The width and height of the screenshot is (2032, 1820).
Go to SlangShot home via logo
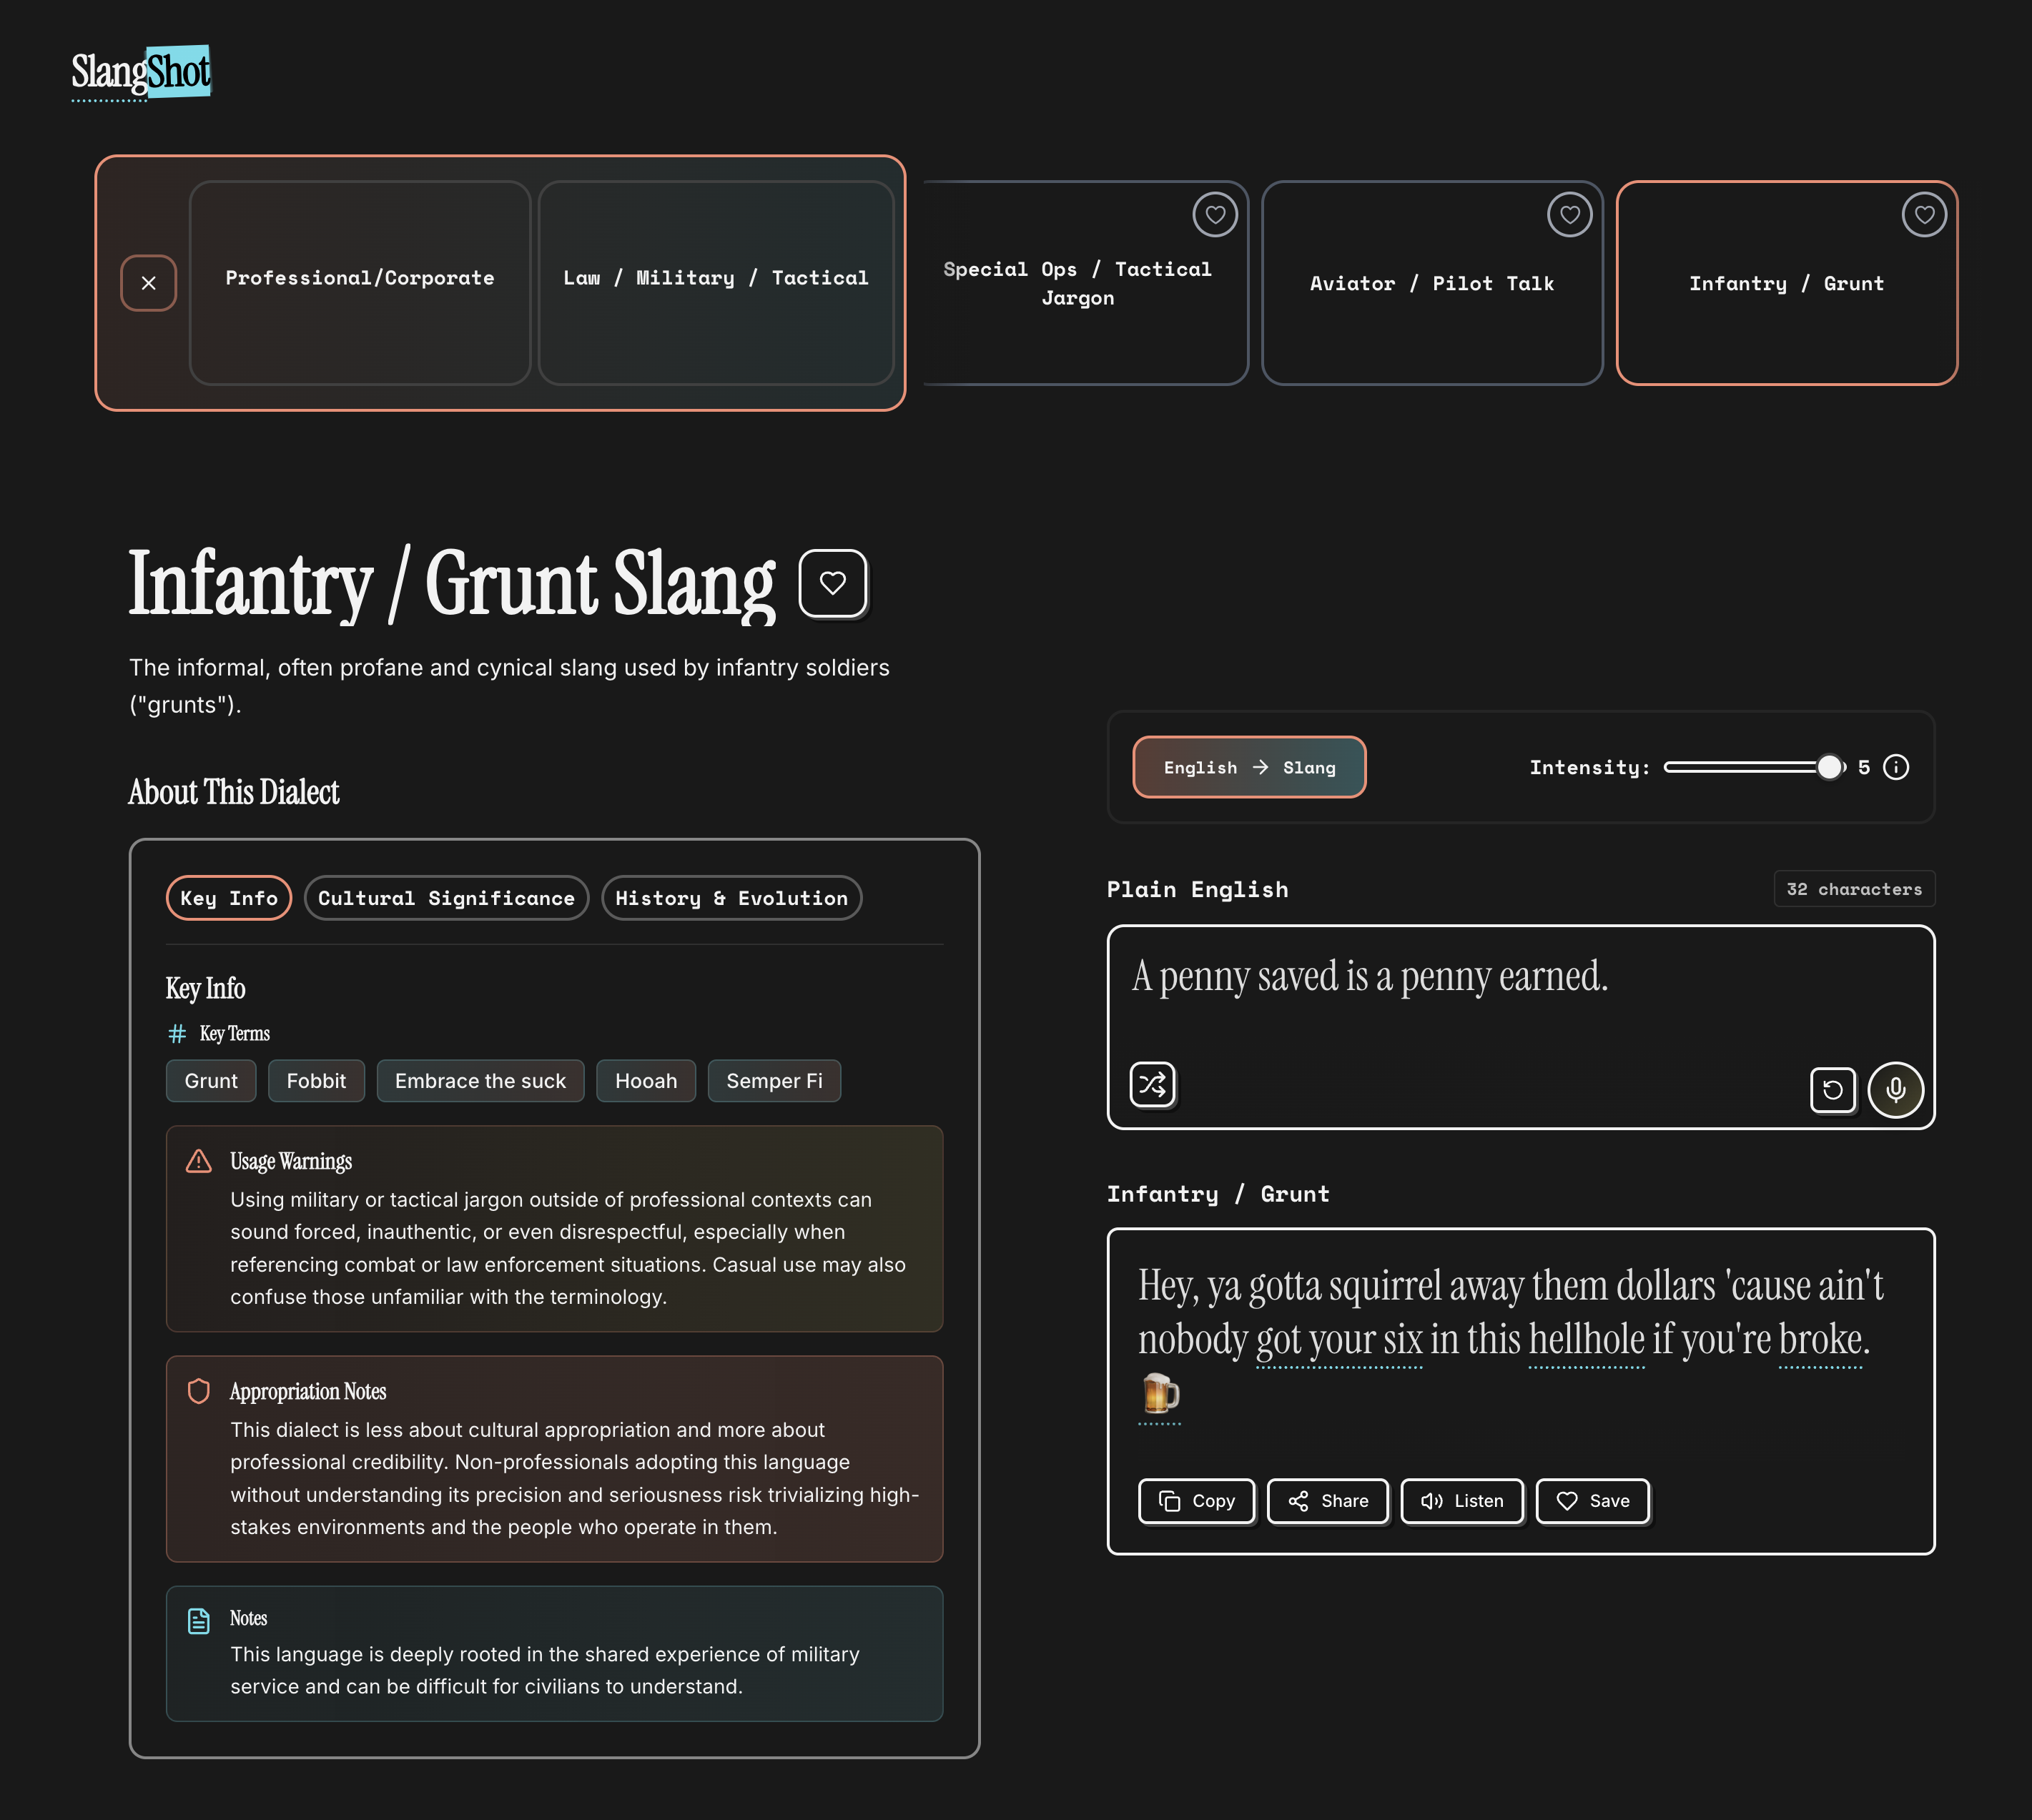141,72
